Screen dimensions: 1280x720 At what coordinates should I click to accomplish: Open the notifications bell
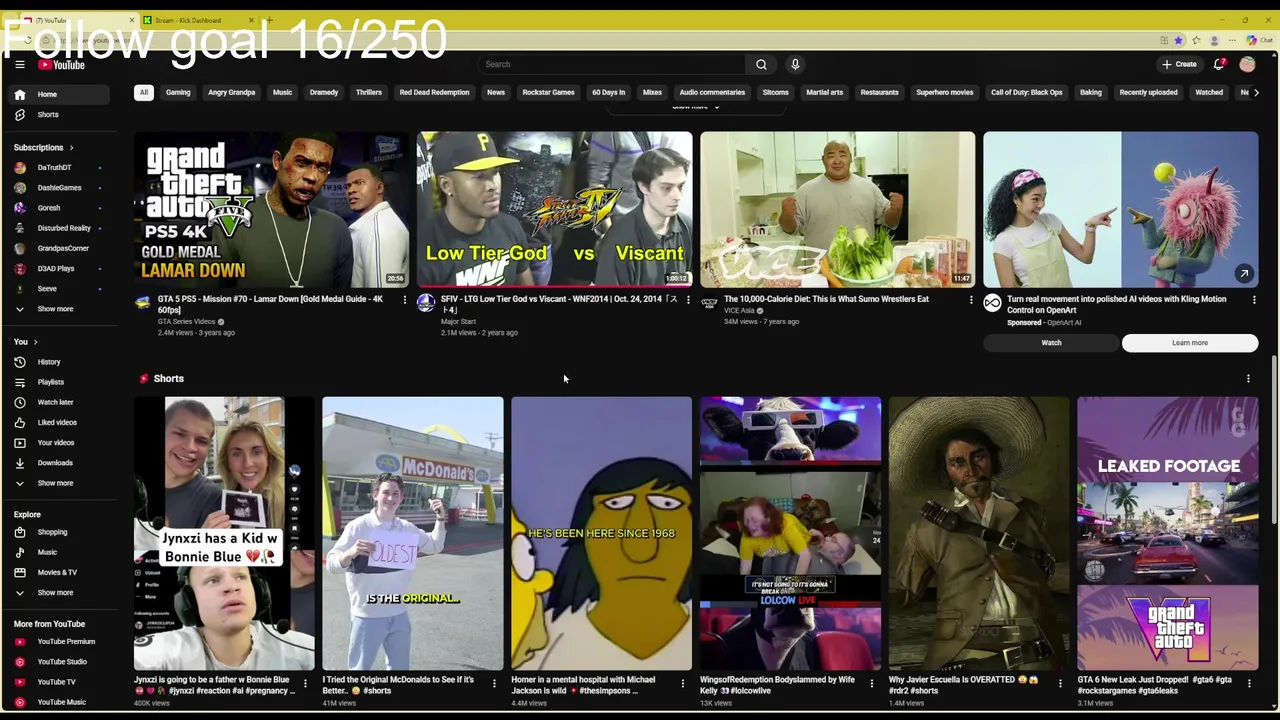tap(1219, 64)
